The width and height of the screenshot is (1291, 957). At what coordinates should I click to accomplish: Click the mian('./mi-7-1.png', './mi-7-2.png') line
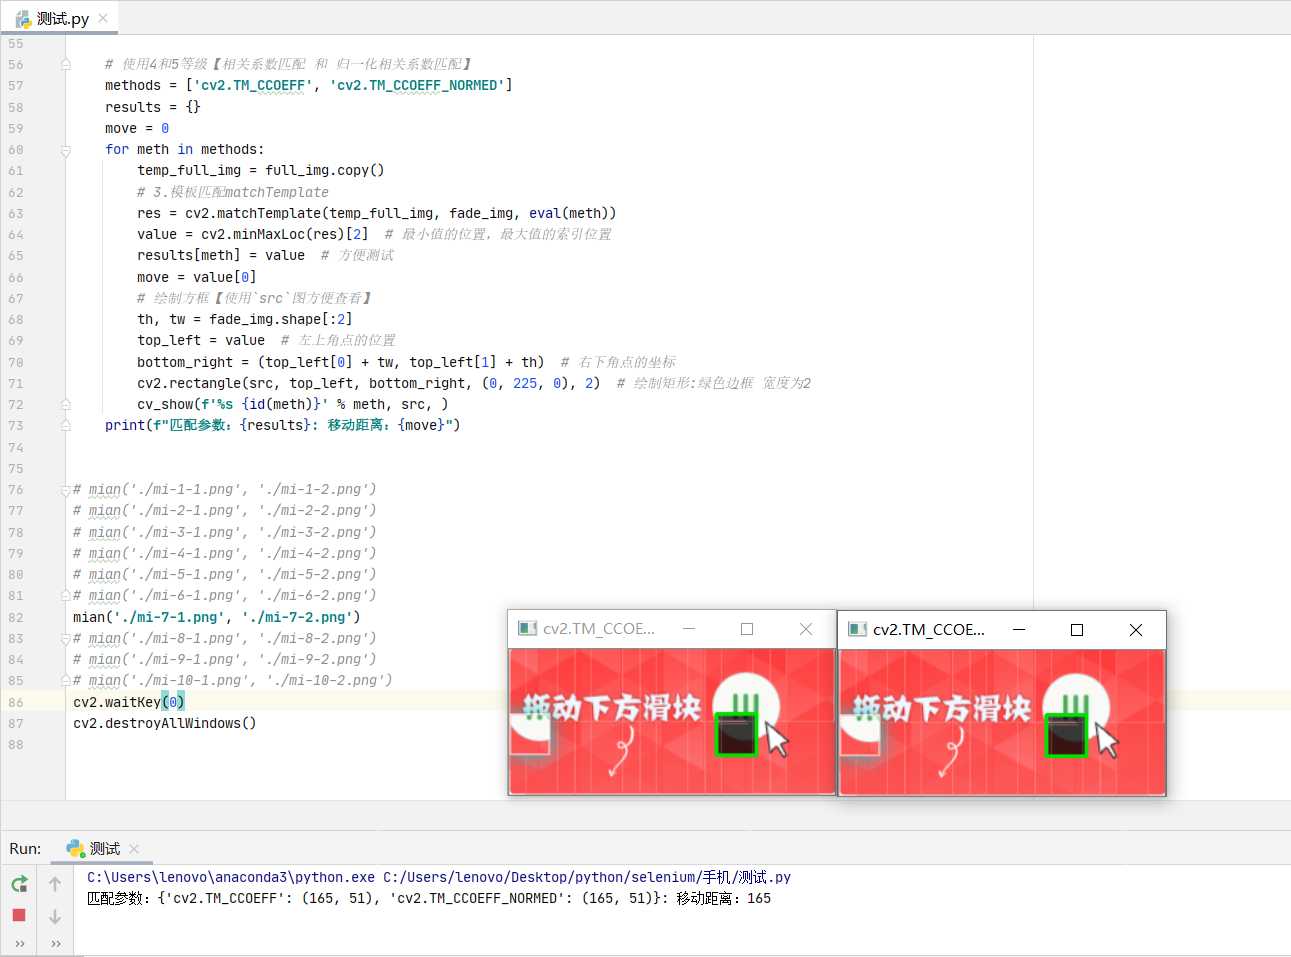217,618
